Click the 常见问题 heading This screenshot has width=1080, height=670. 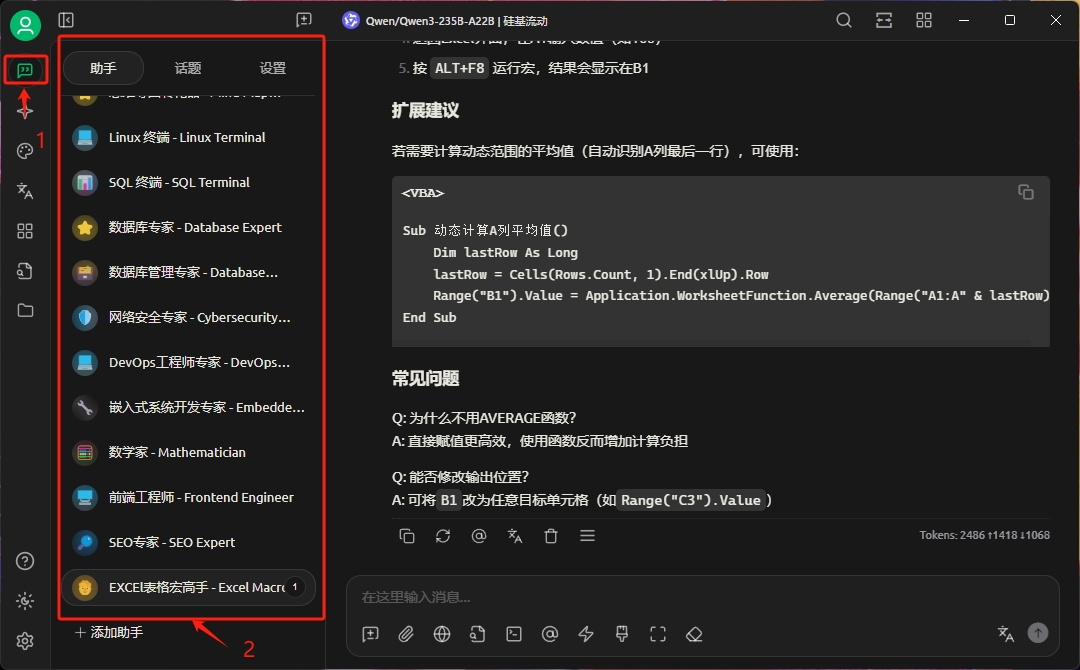tap(425, 379)
